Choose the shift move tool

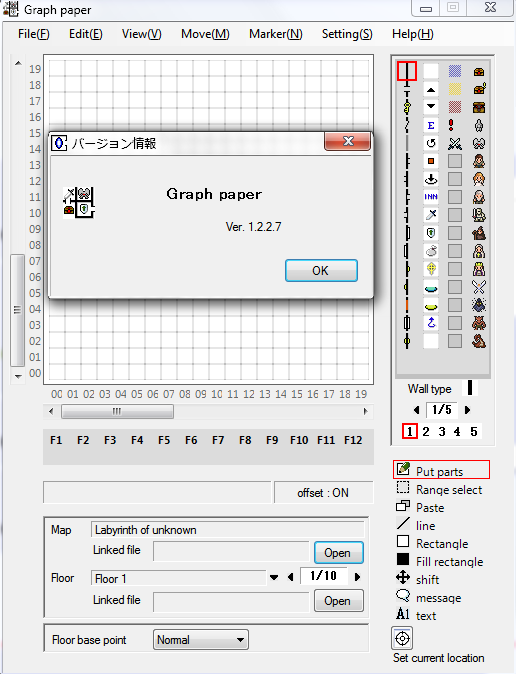(417, 579)
